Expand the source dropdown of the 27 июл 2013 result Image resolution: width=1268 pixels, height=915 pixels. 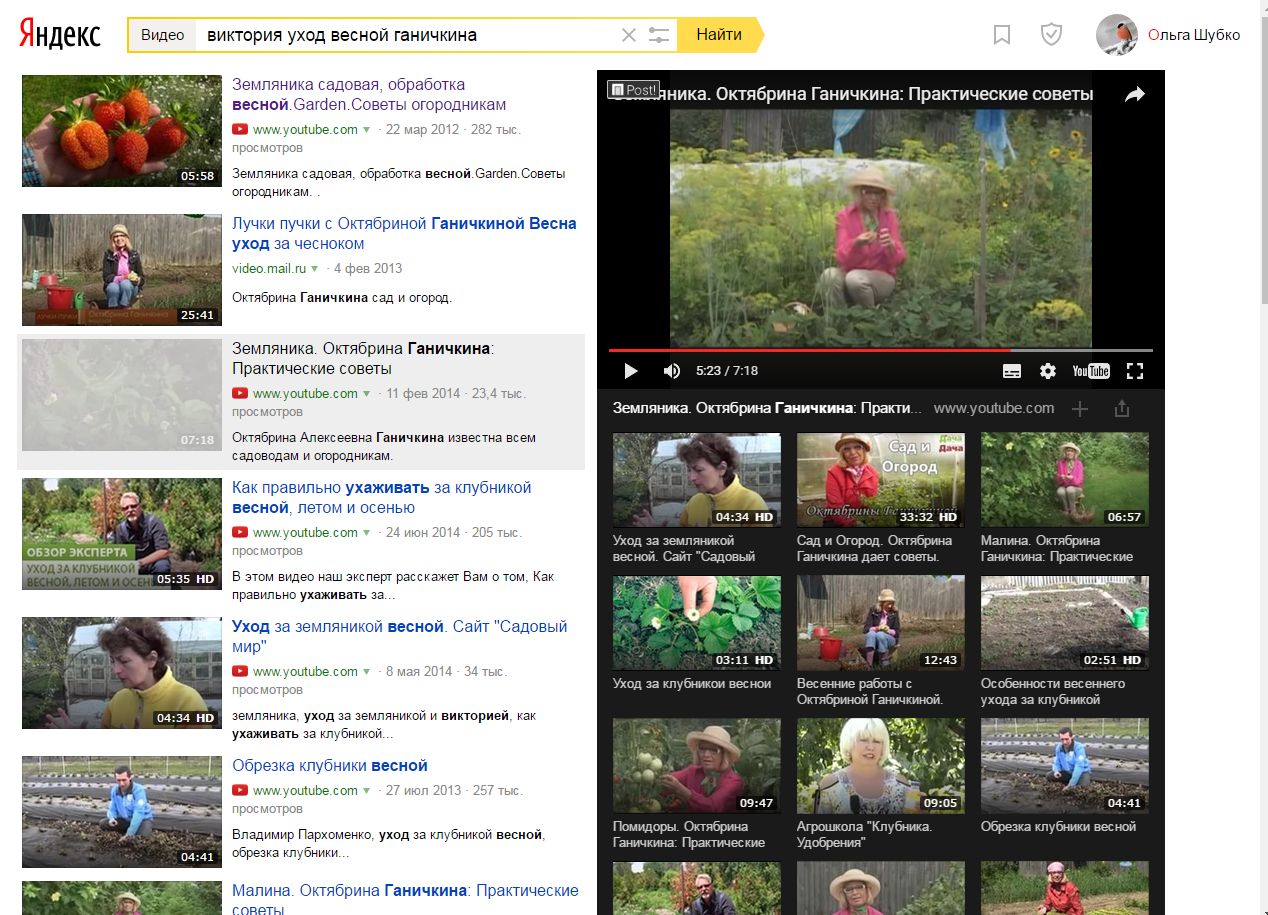(x=366, y=791)
